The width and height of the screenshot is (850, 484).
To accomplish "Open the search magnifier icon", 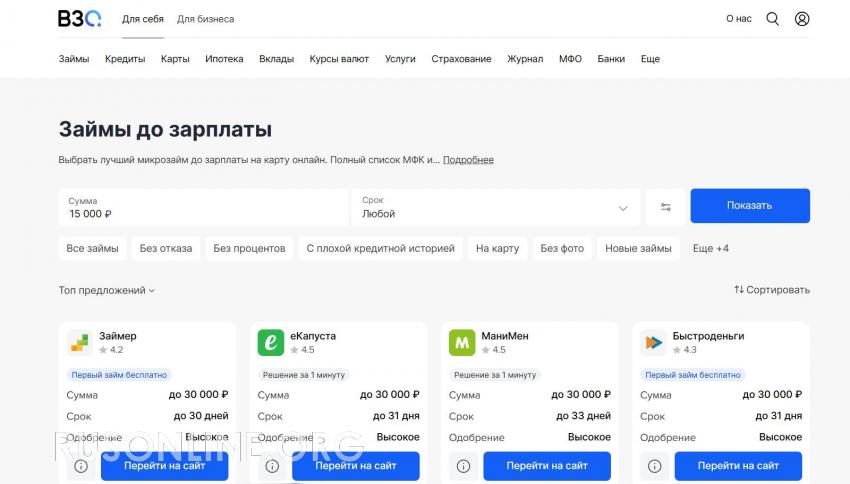I will 772,19.
